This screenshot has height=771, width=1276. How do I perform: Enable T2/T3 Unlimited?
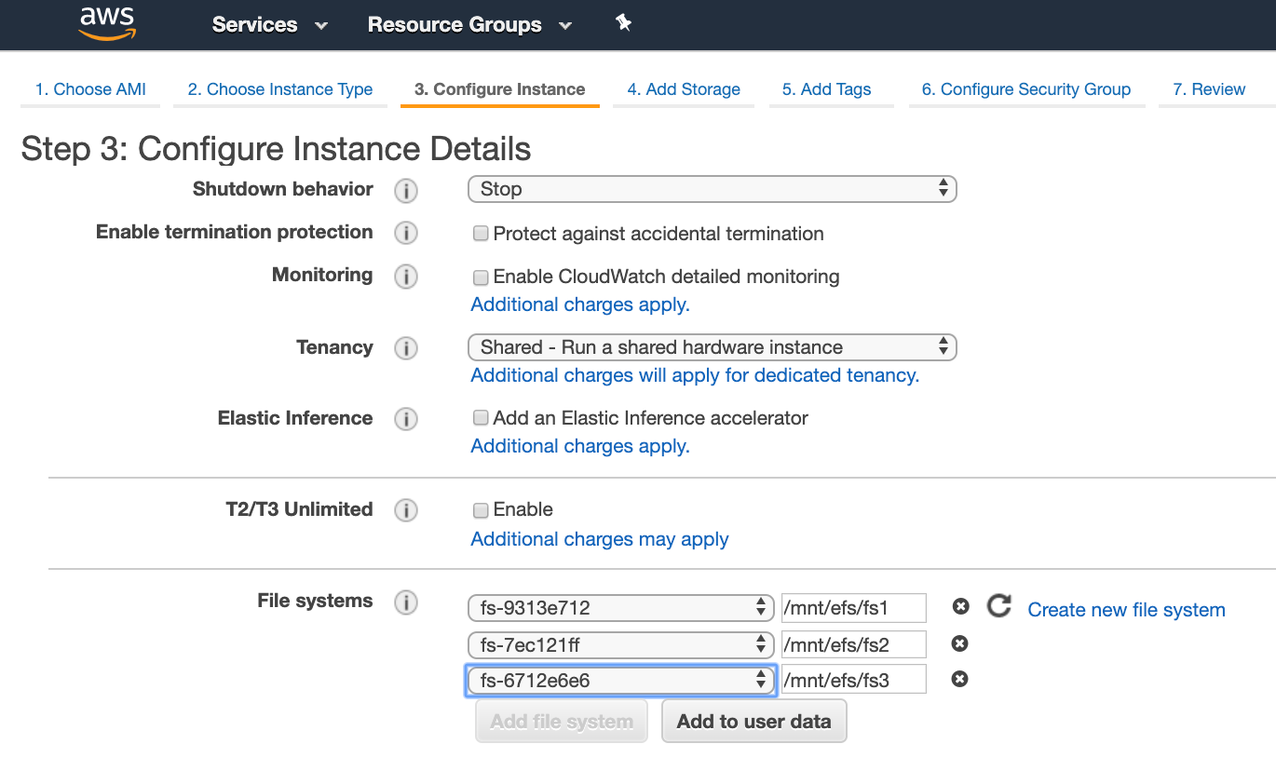[480, 510]
